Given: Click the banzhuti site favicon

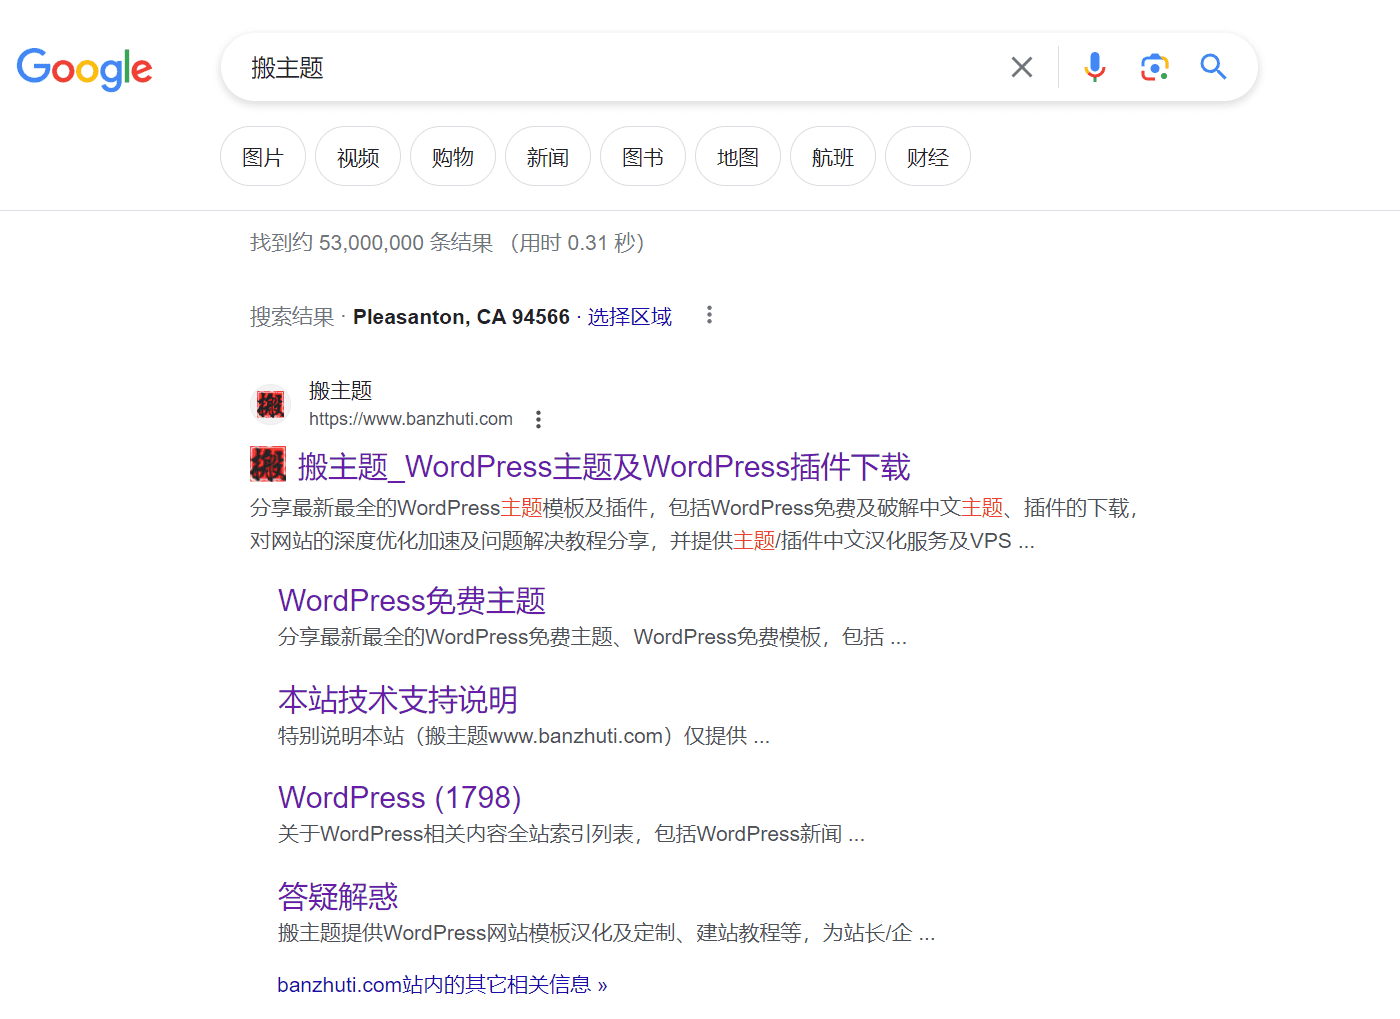Looking at the screenshot, I should [x=270, y=404].
